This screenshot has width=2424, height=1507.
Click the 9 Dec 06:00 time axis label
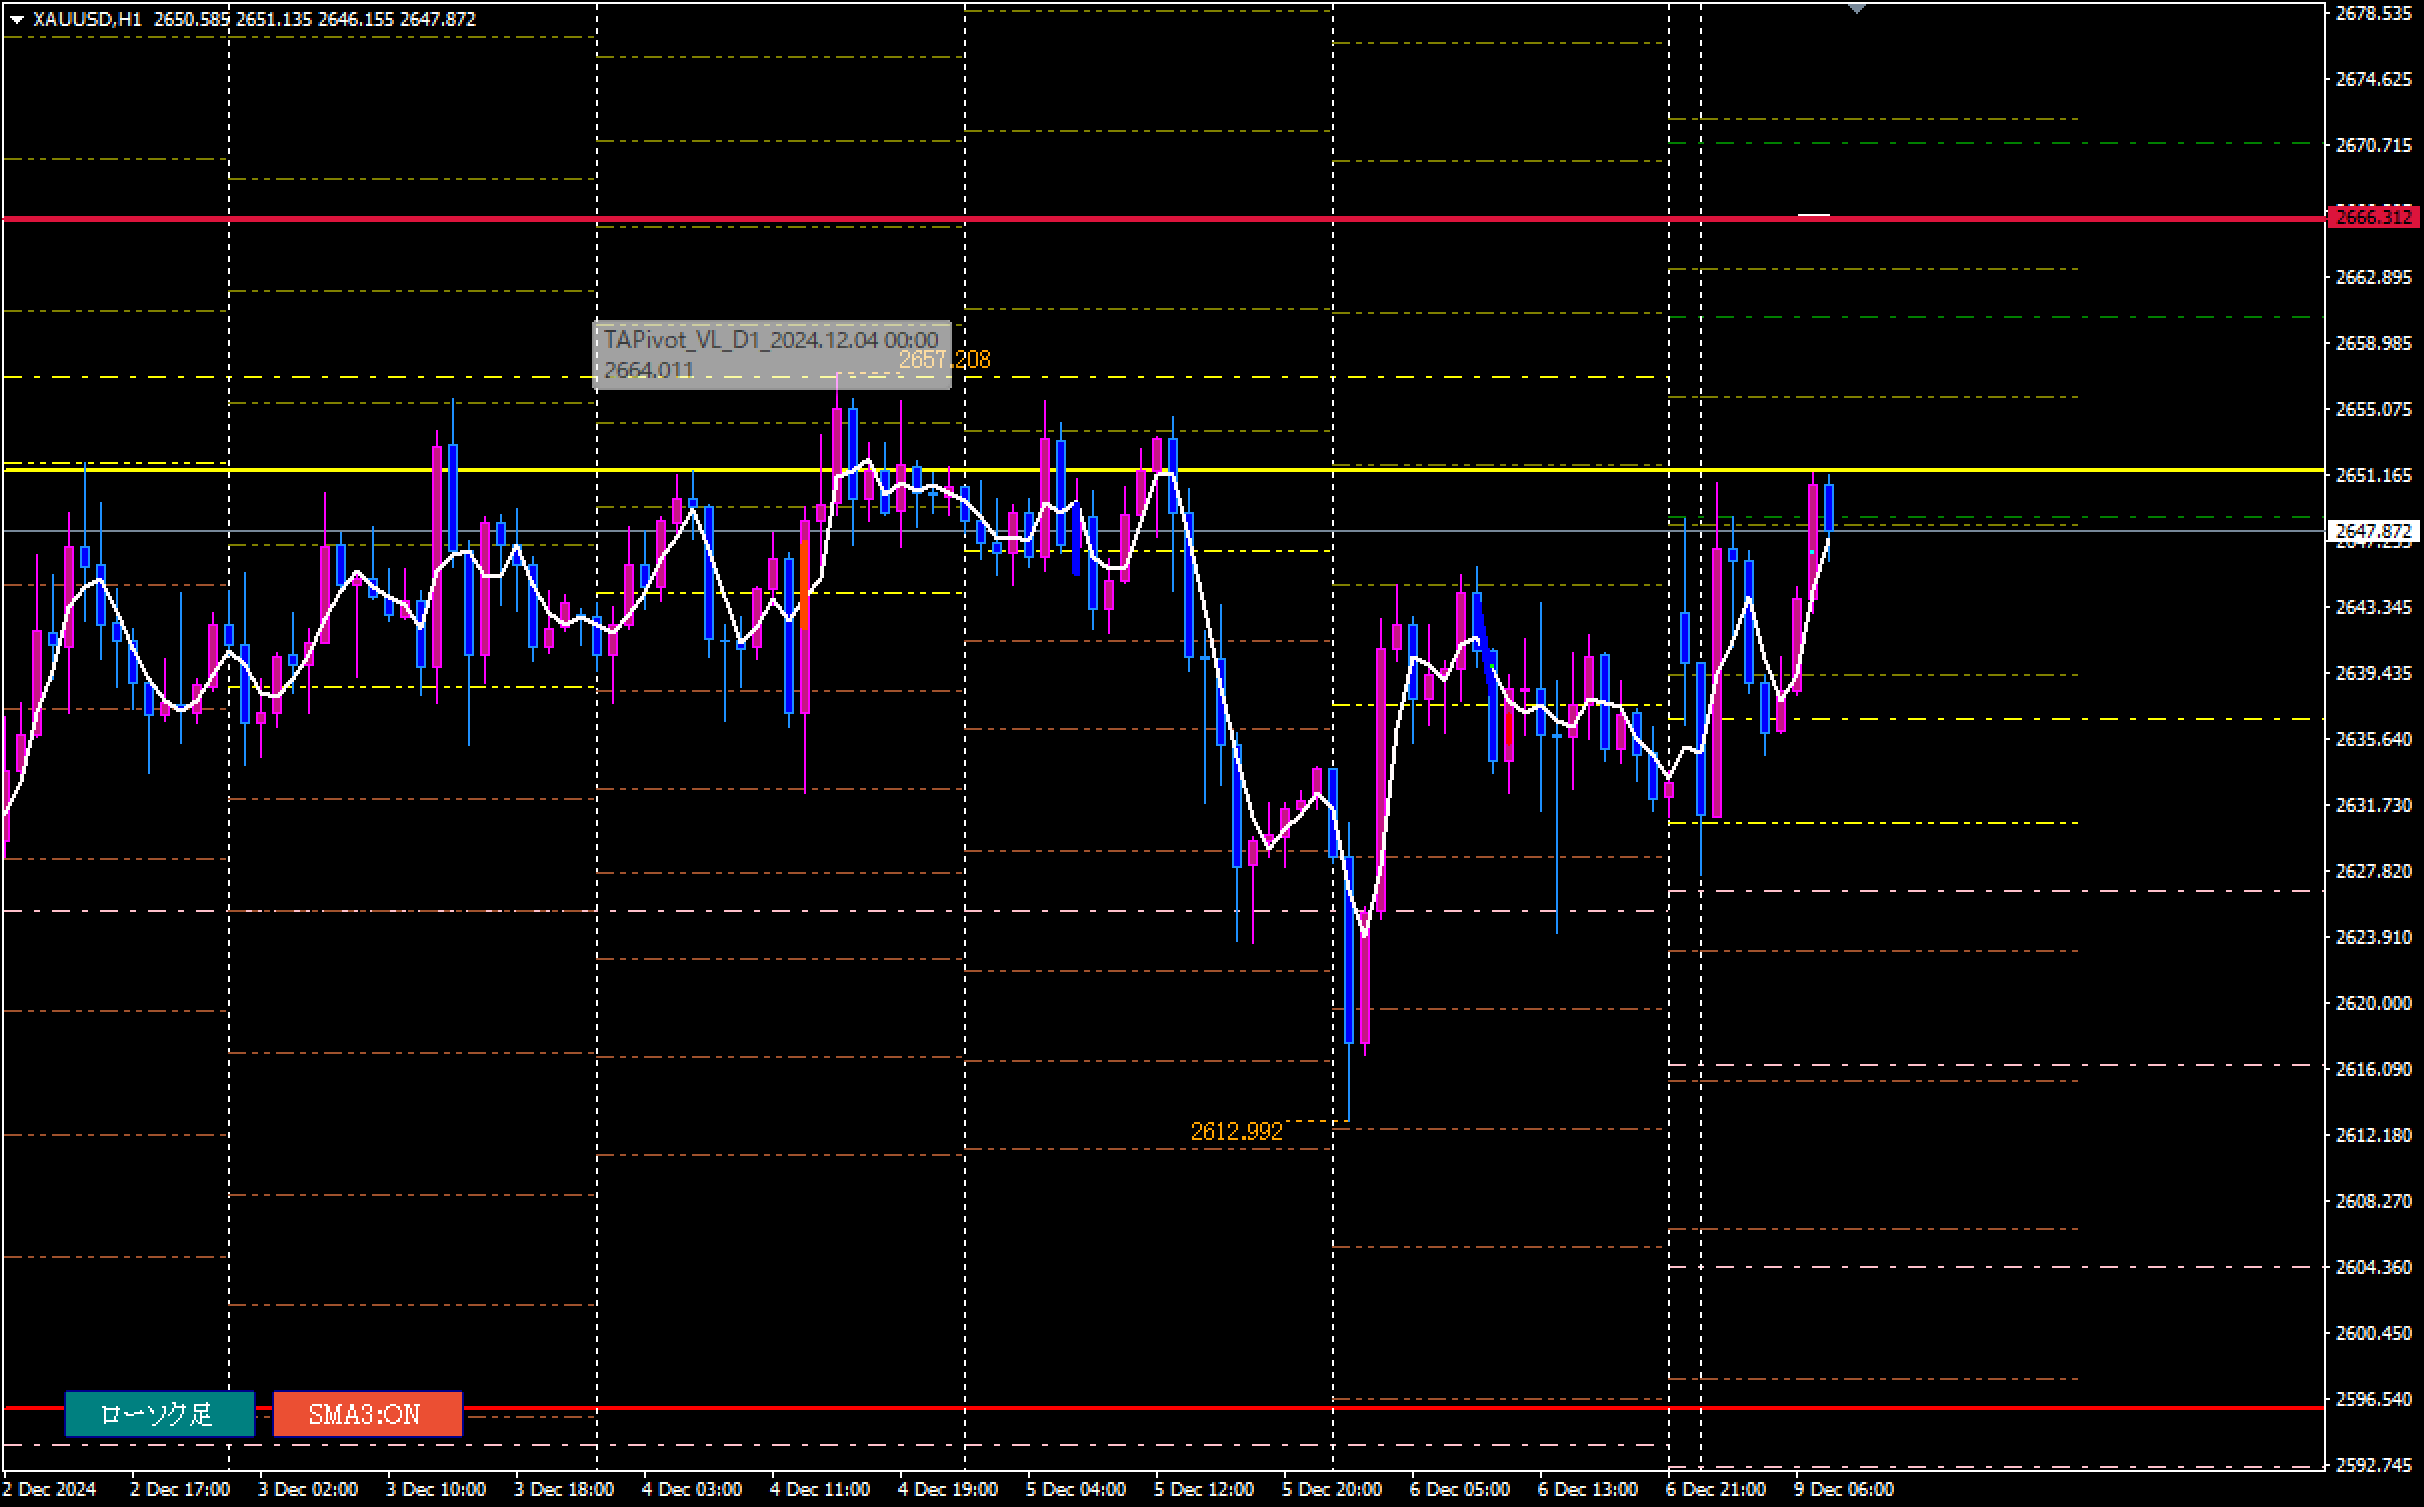pos(1844,1489)
